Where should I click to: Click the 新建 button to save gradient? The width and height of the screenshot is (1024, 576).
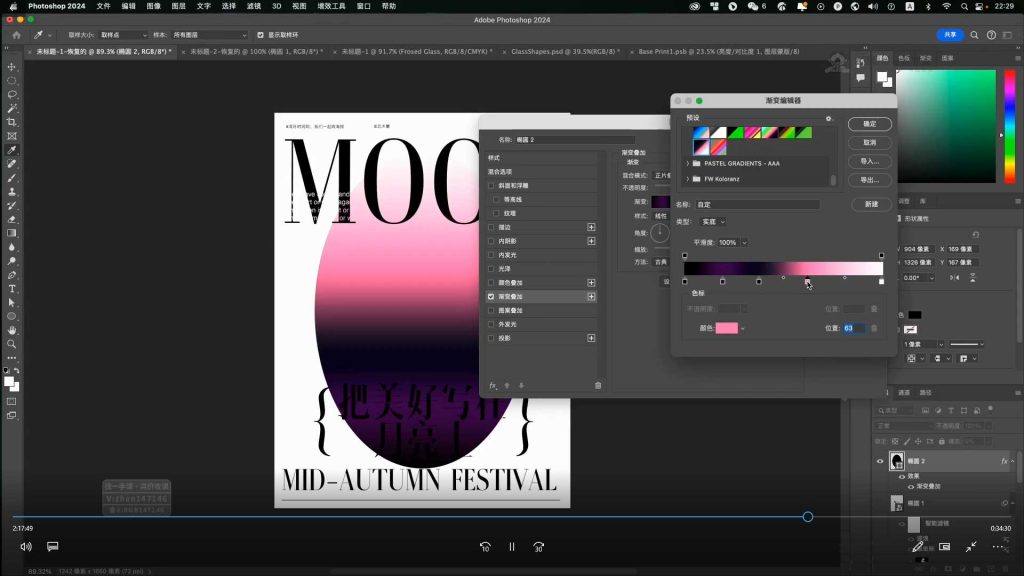point(869,204)
